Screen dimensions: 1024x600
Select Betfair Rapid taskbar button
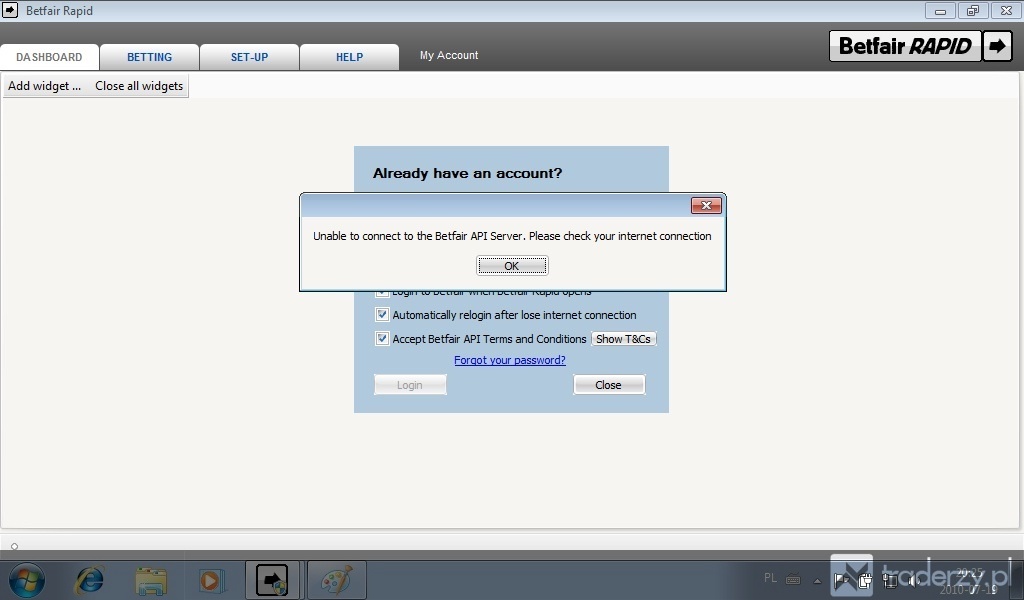[272, 580]
